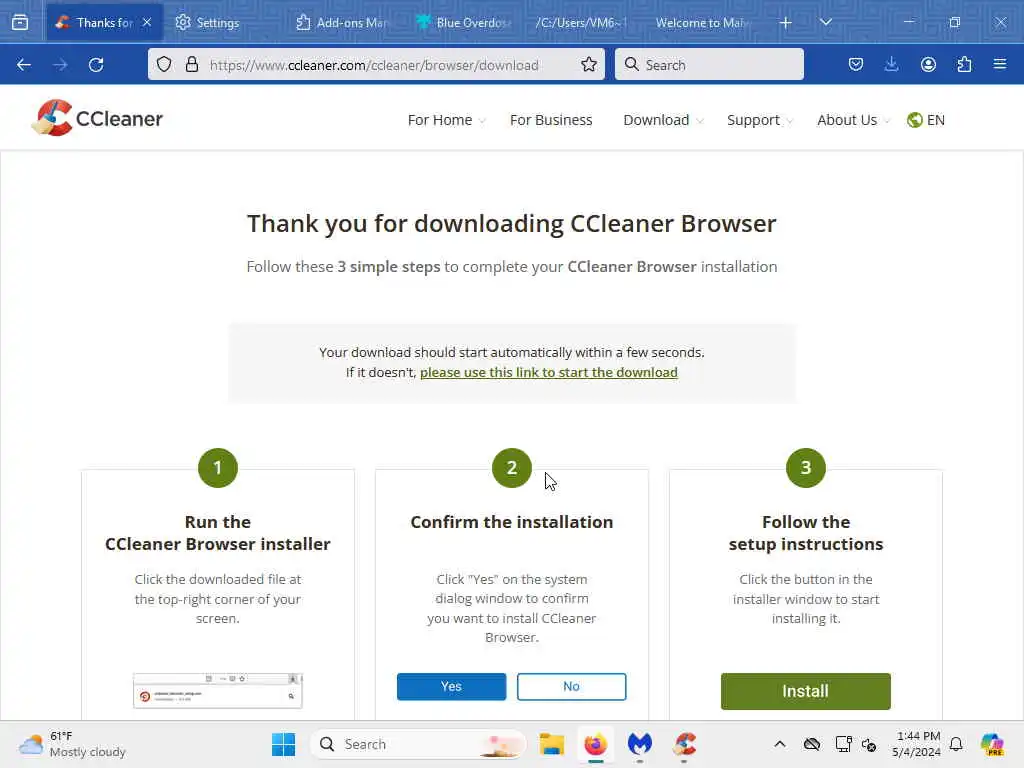Screen dimensions: 1024x768
Task: Open the For Business page
Action: pyautogui.click(x=551, y=120)
